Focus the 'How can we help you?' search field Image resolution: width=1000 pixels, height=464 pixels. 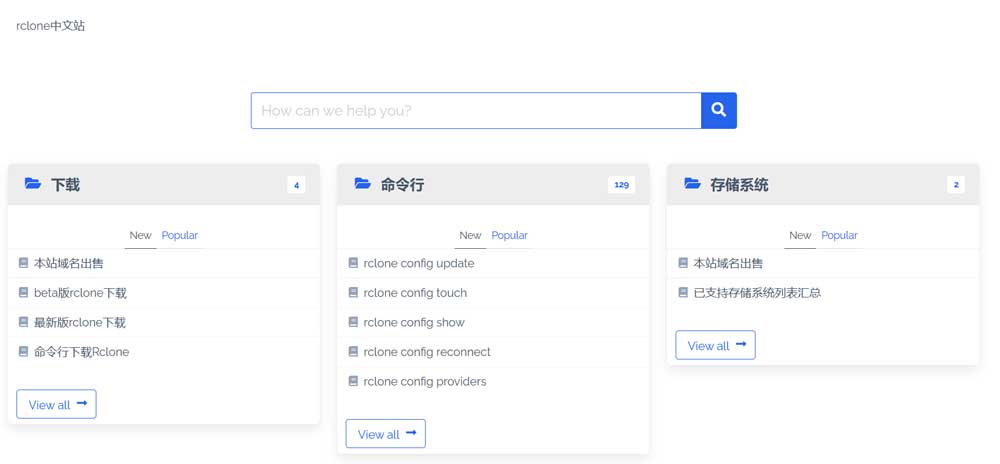pos(475,111)
